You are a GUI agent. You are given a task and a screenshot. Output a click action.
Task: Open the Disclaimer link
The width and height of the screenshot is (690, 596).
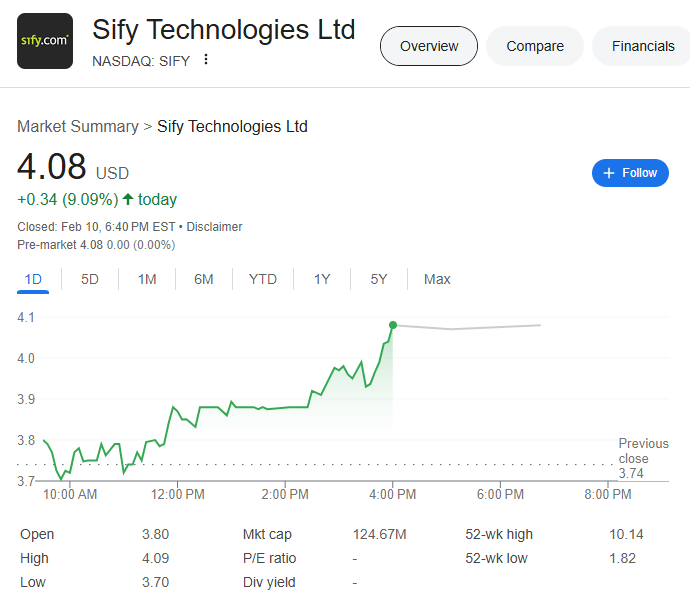point(214,227)
